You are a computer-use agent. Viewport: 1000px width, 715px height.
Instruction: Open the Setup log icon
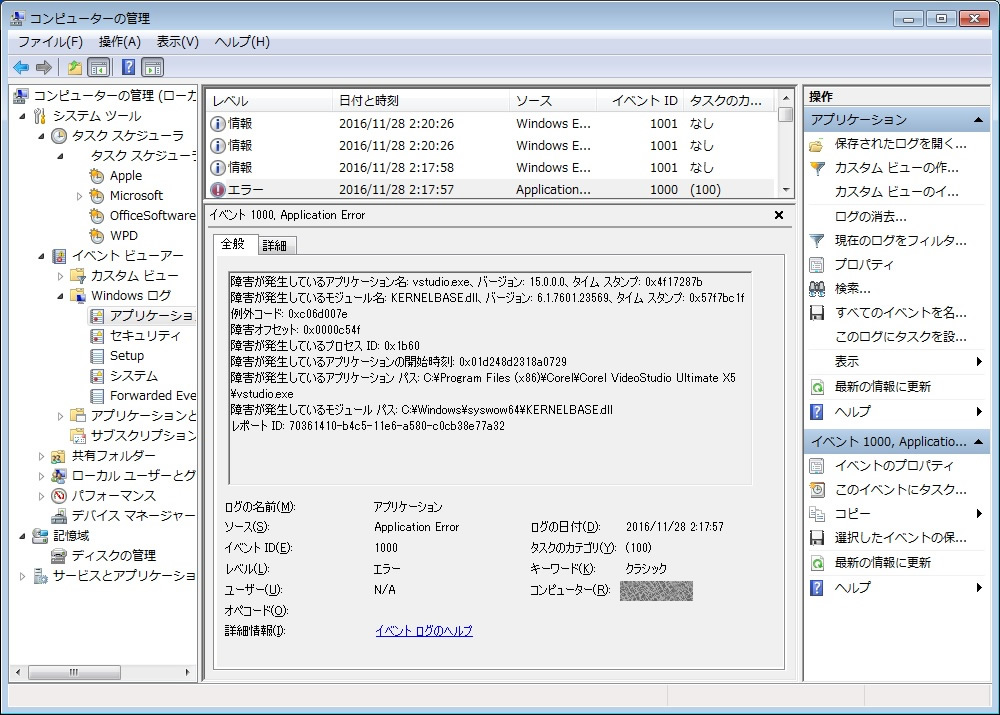pyautogui.click(x=97, y=356)
